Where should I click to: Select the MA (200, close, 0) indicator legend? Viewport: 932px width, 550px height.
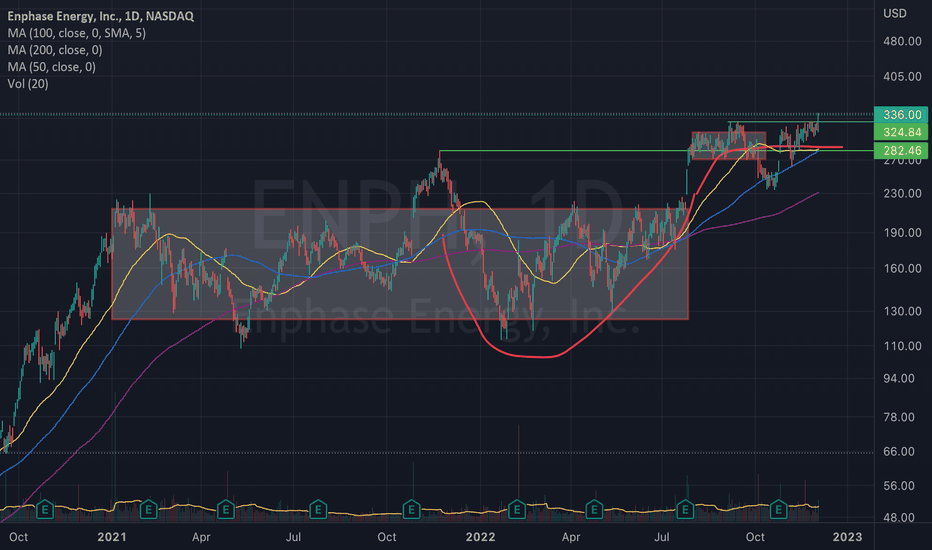(x=55, y=50)
